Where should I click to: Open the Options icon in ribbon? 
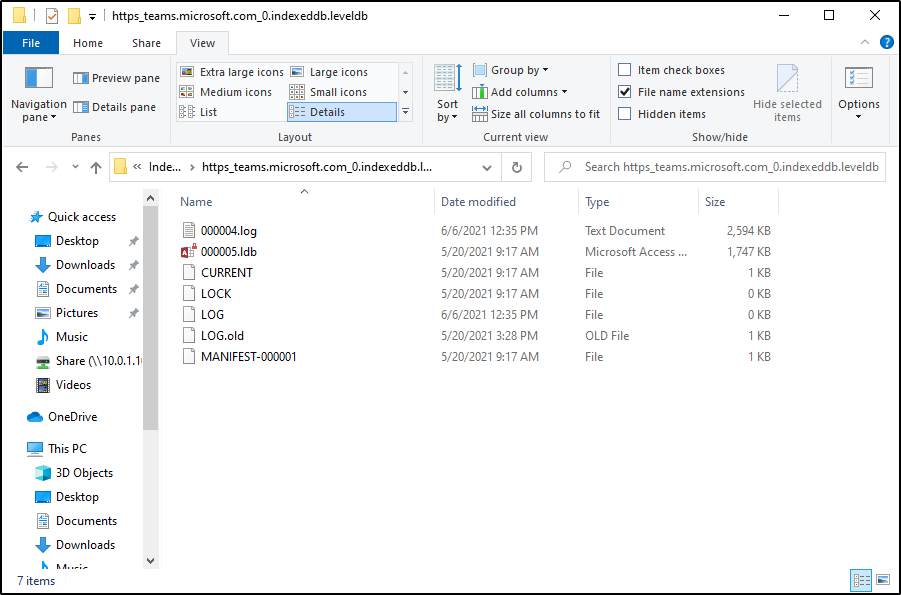pos(858,80)
